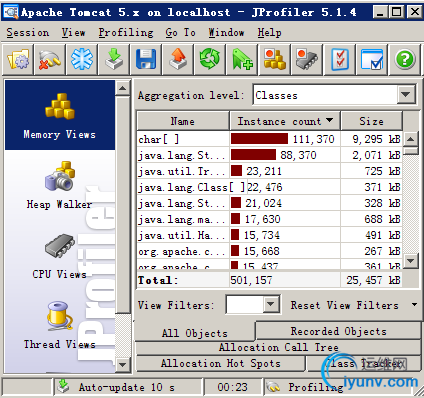Image resolution: width=424 pixels, height=398 pixels.
Task: Open the Session menu
Action: pyautogui.click(x=28, y=32)
